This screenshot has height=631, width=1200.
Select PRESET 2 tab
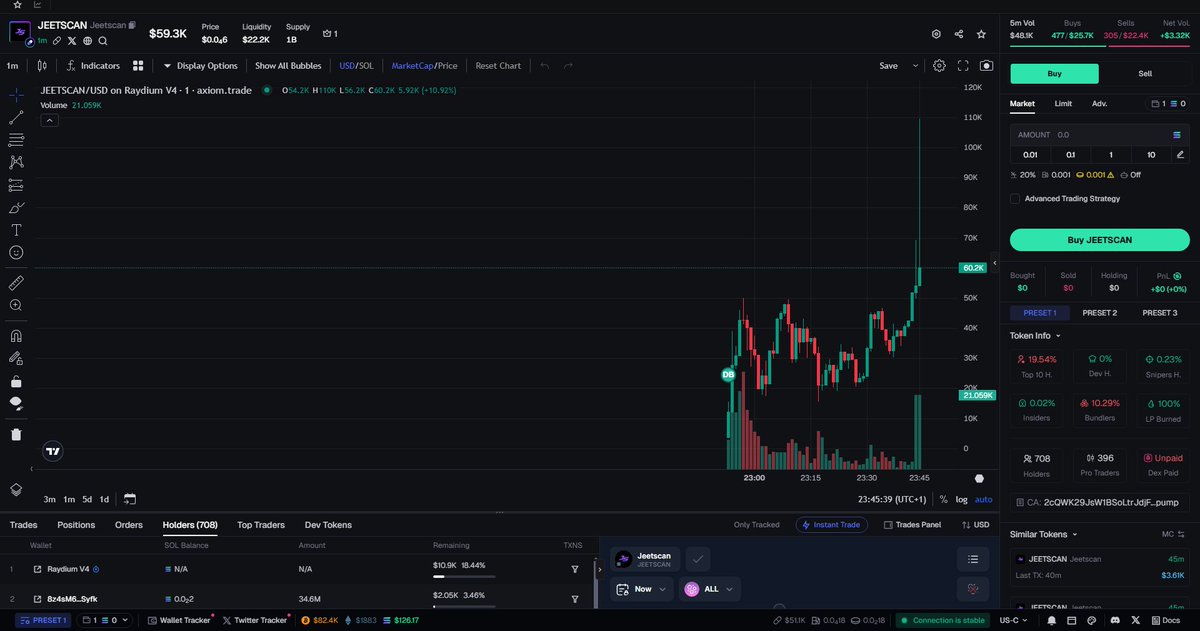tap(1099, 313)
